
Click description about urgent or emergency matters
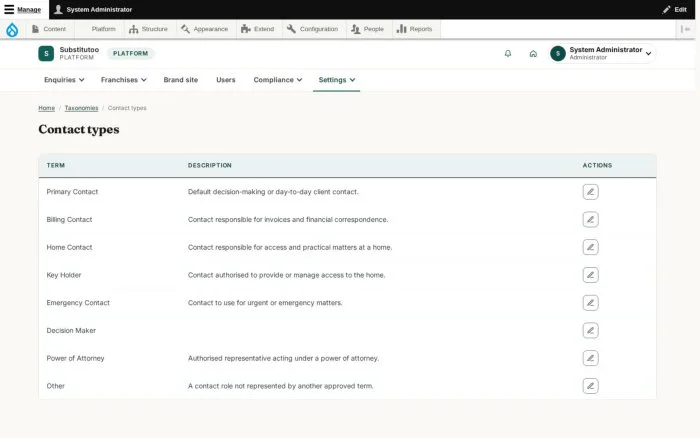pos(265,303)
